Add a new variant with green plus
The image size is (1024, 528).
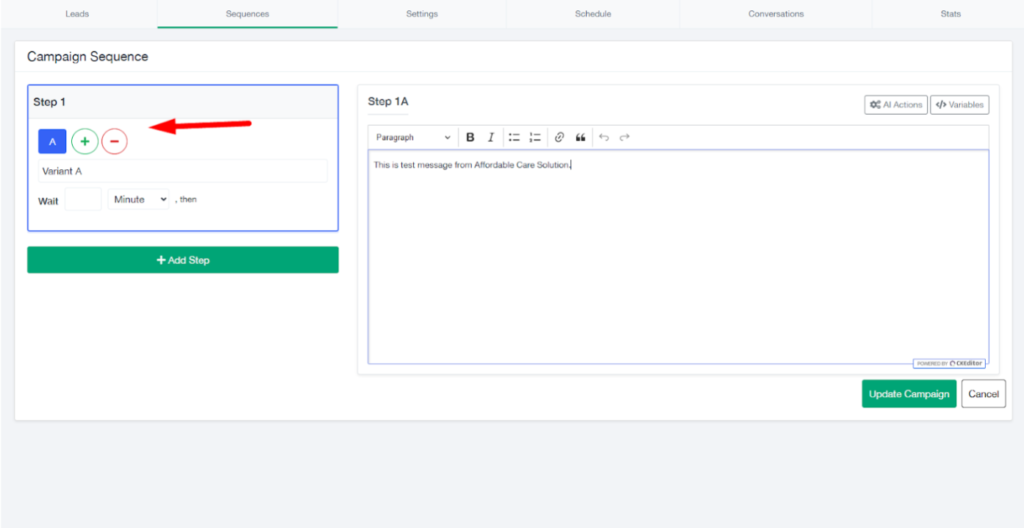click(x=85, y=142)
